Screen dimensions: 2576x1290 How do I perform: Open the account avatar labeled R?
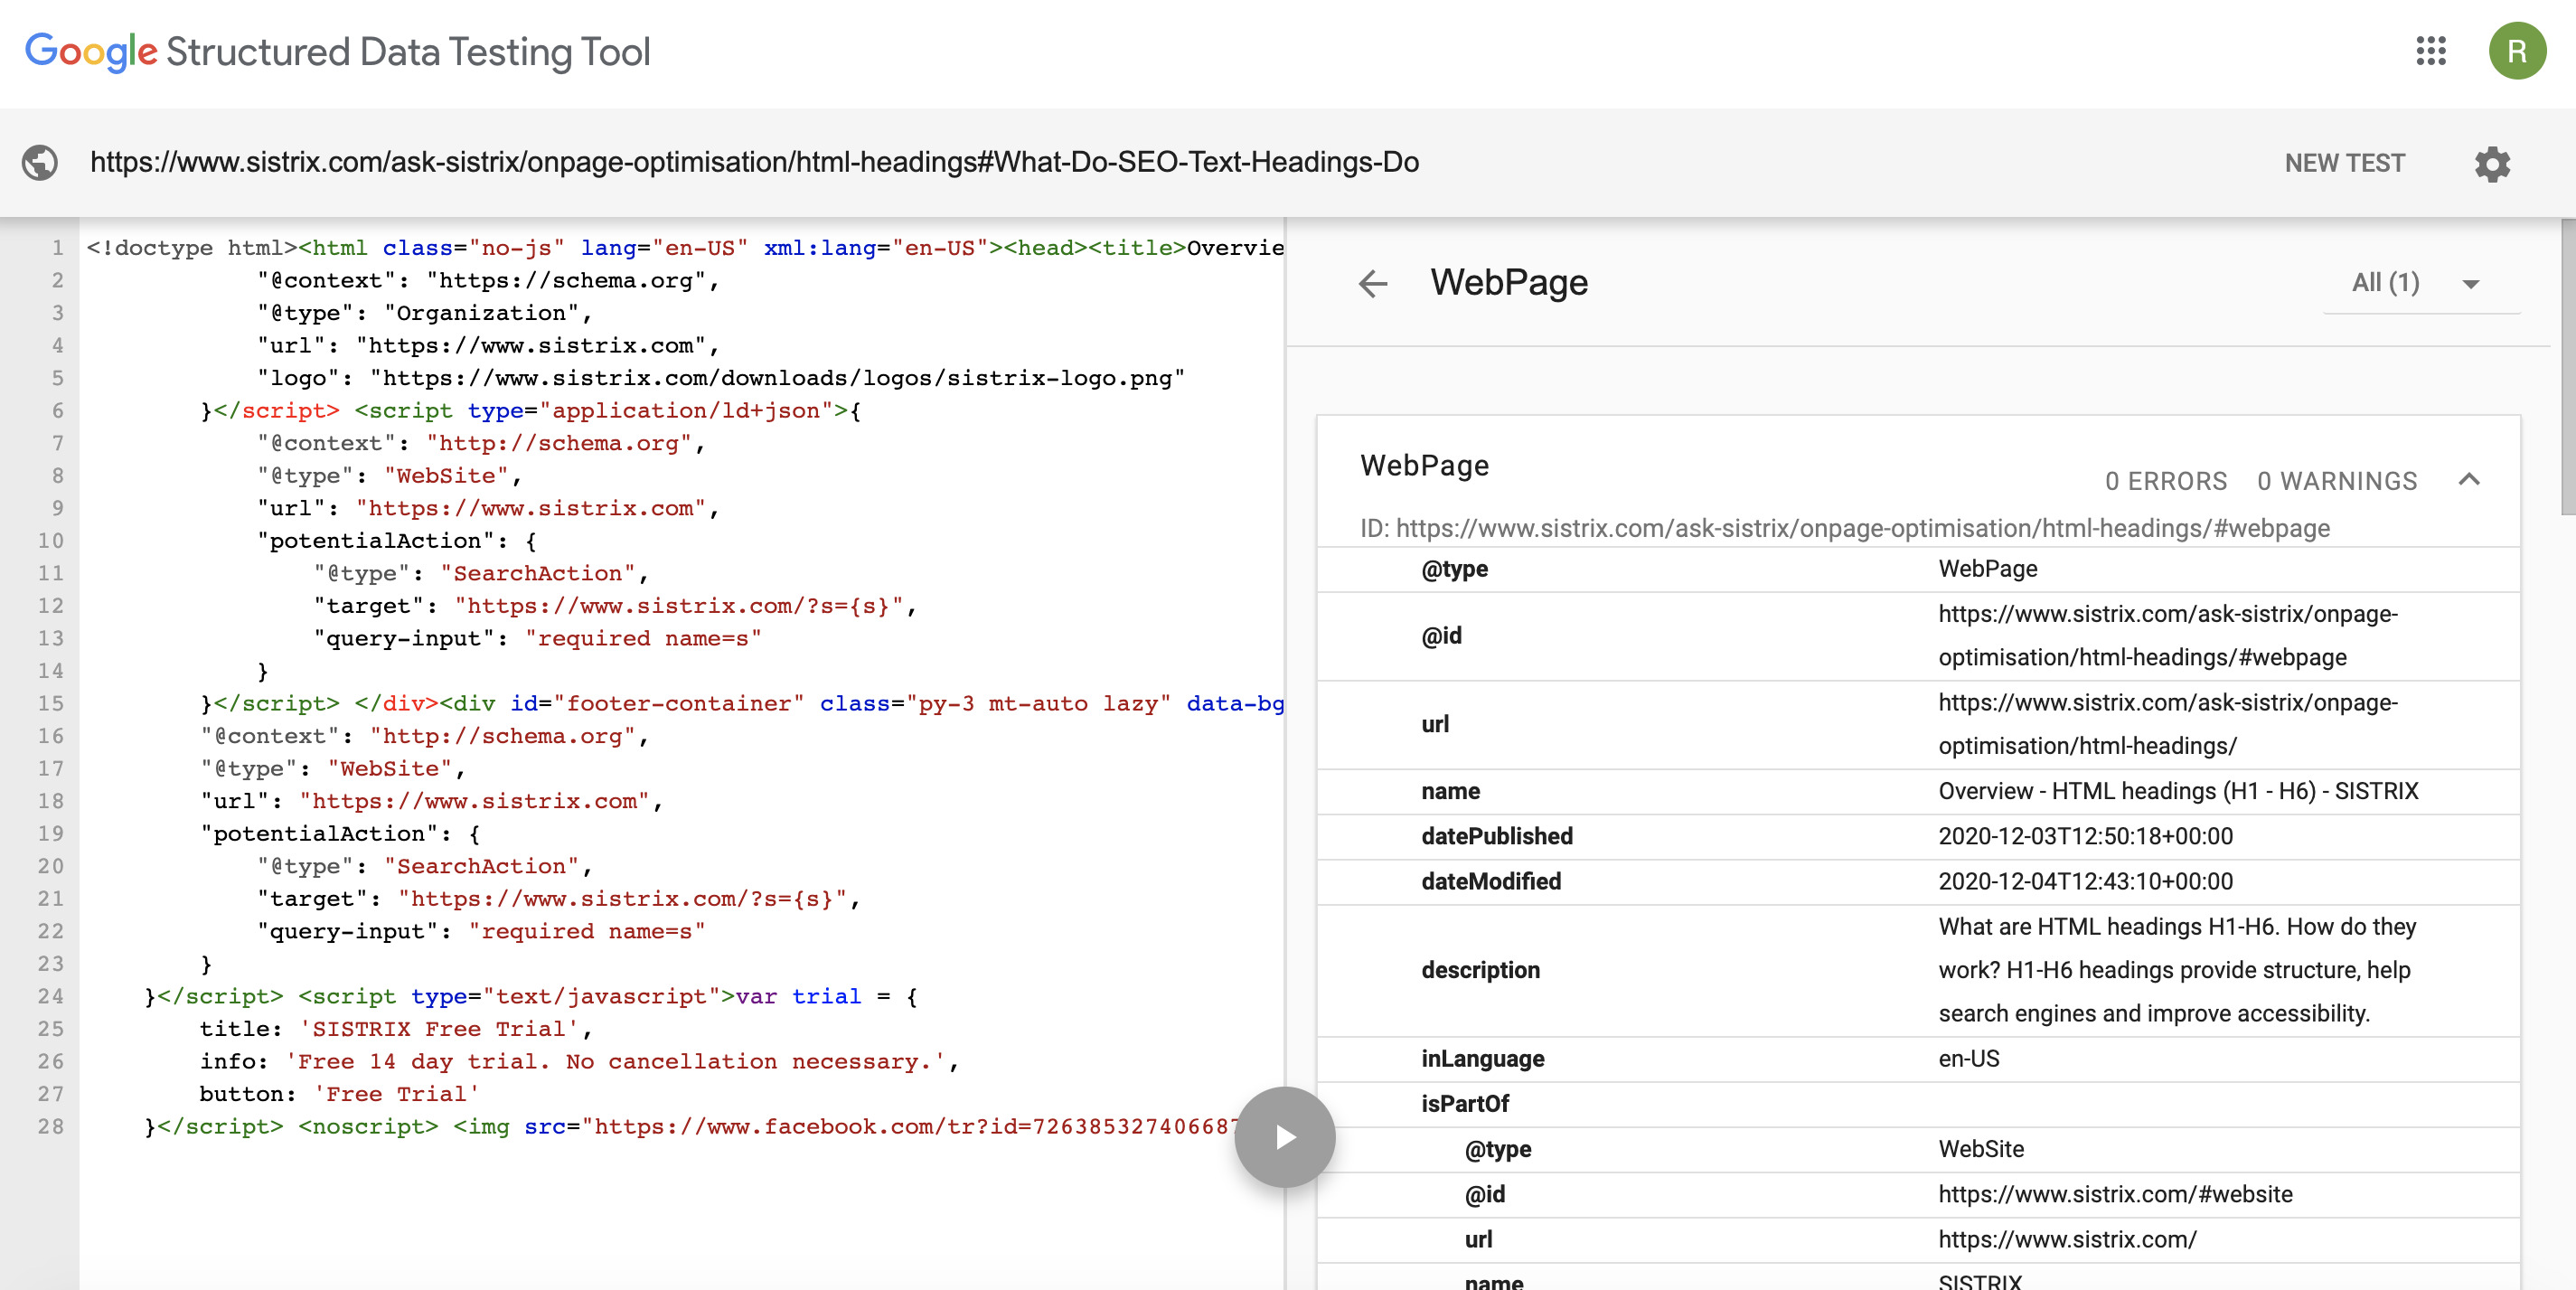tap(2517, 51)
